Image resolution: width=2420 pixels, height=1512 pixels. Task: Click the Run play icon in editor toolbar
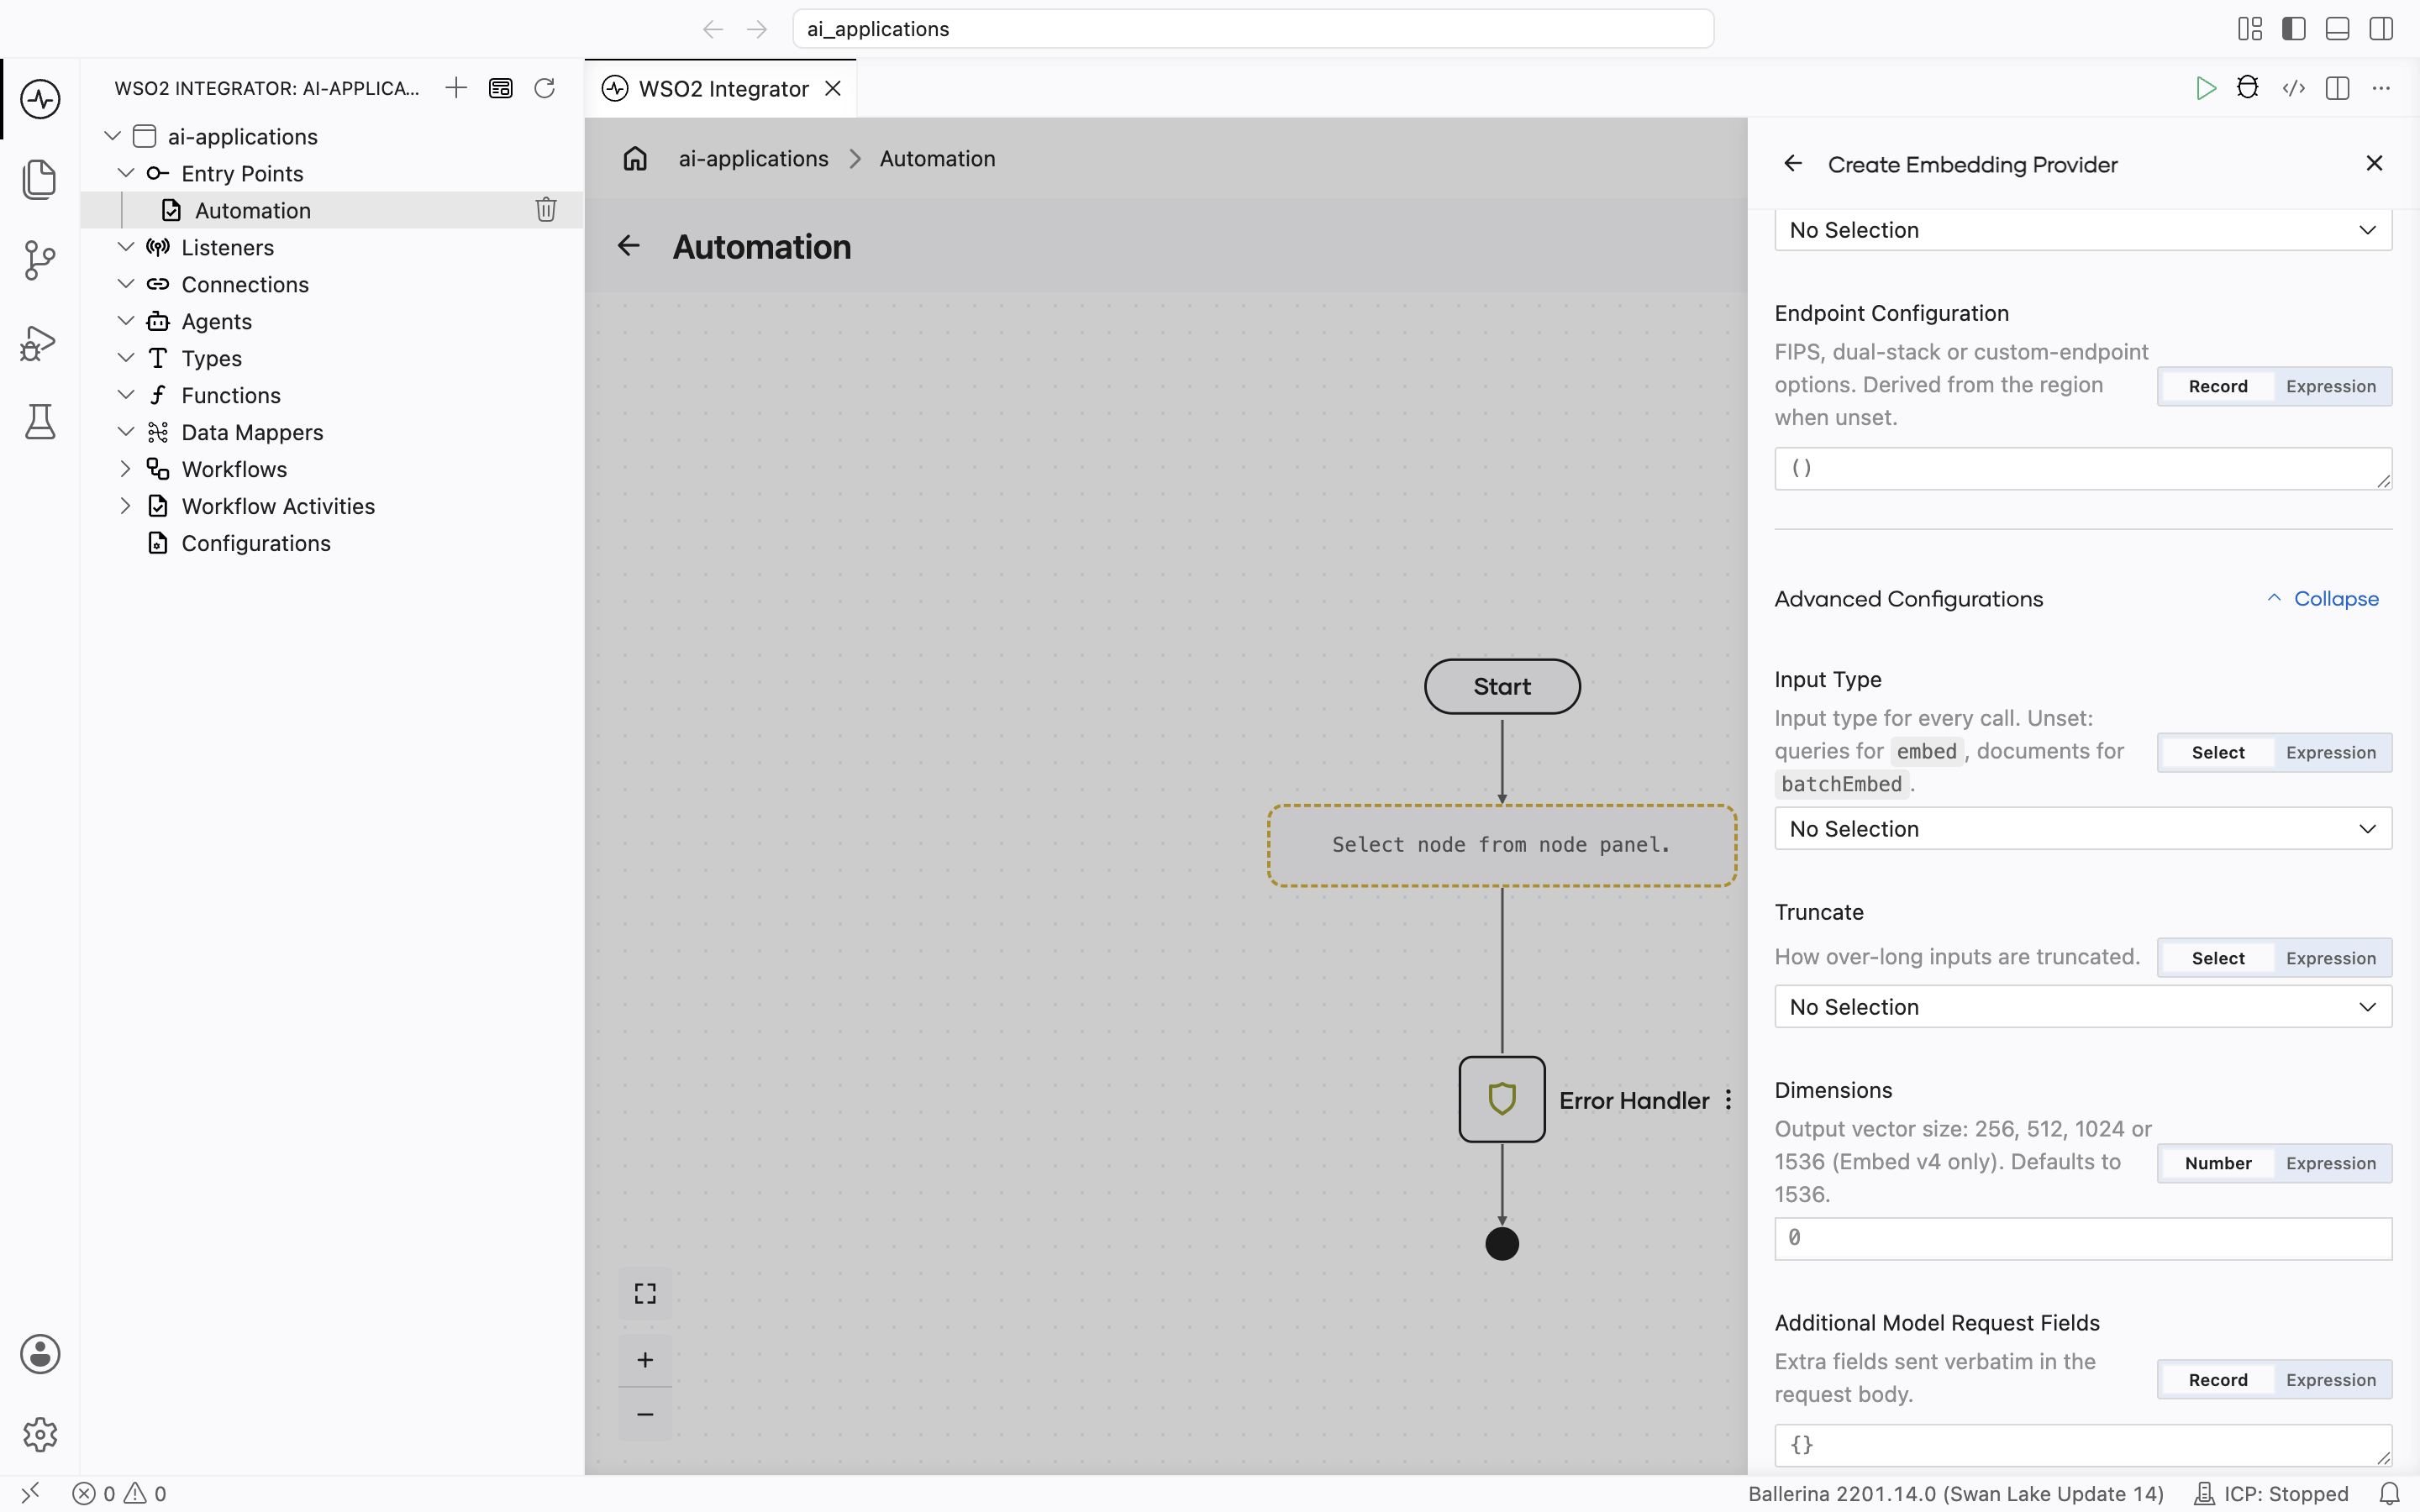pyautogui.click(x=2205, y=88)
